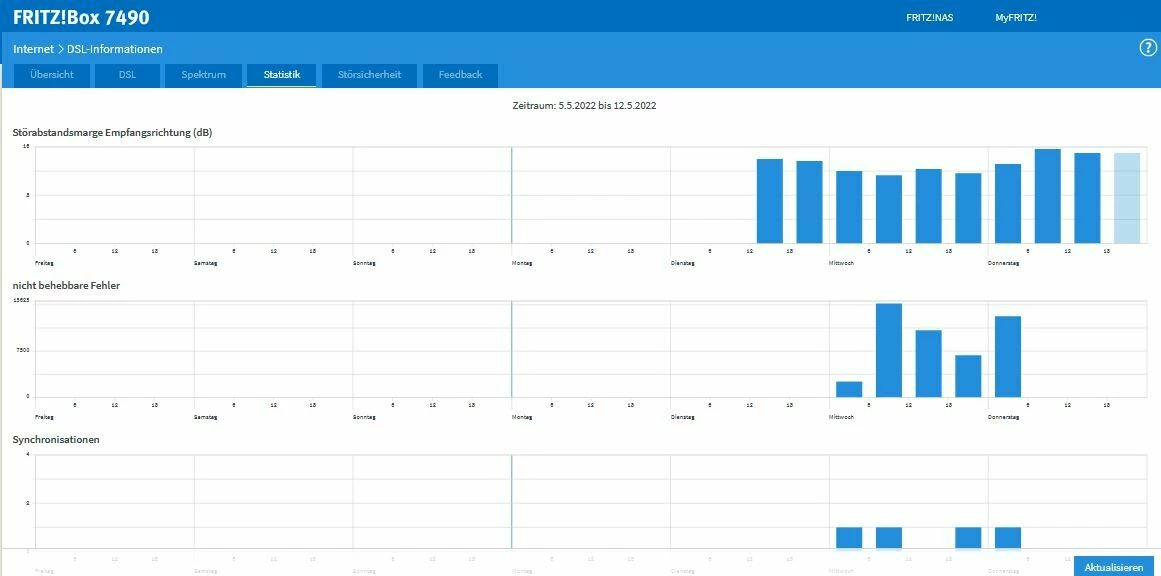The image size is (1161, 576).
Task: Open the MyFRITZ! link
Action: 1016,18
